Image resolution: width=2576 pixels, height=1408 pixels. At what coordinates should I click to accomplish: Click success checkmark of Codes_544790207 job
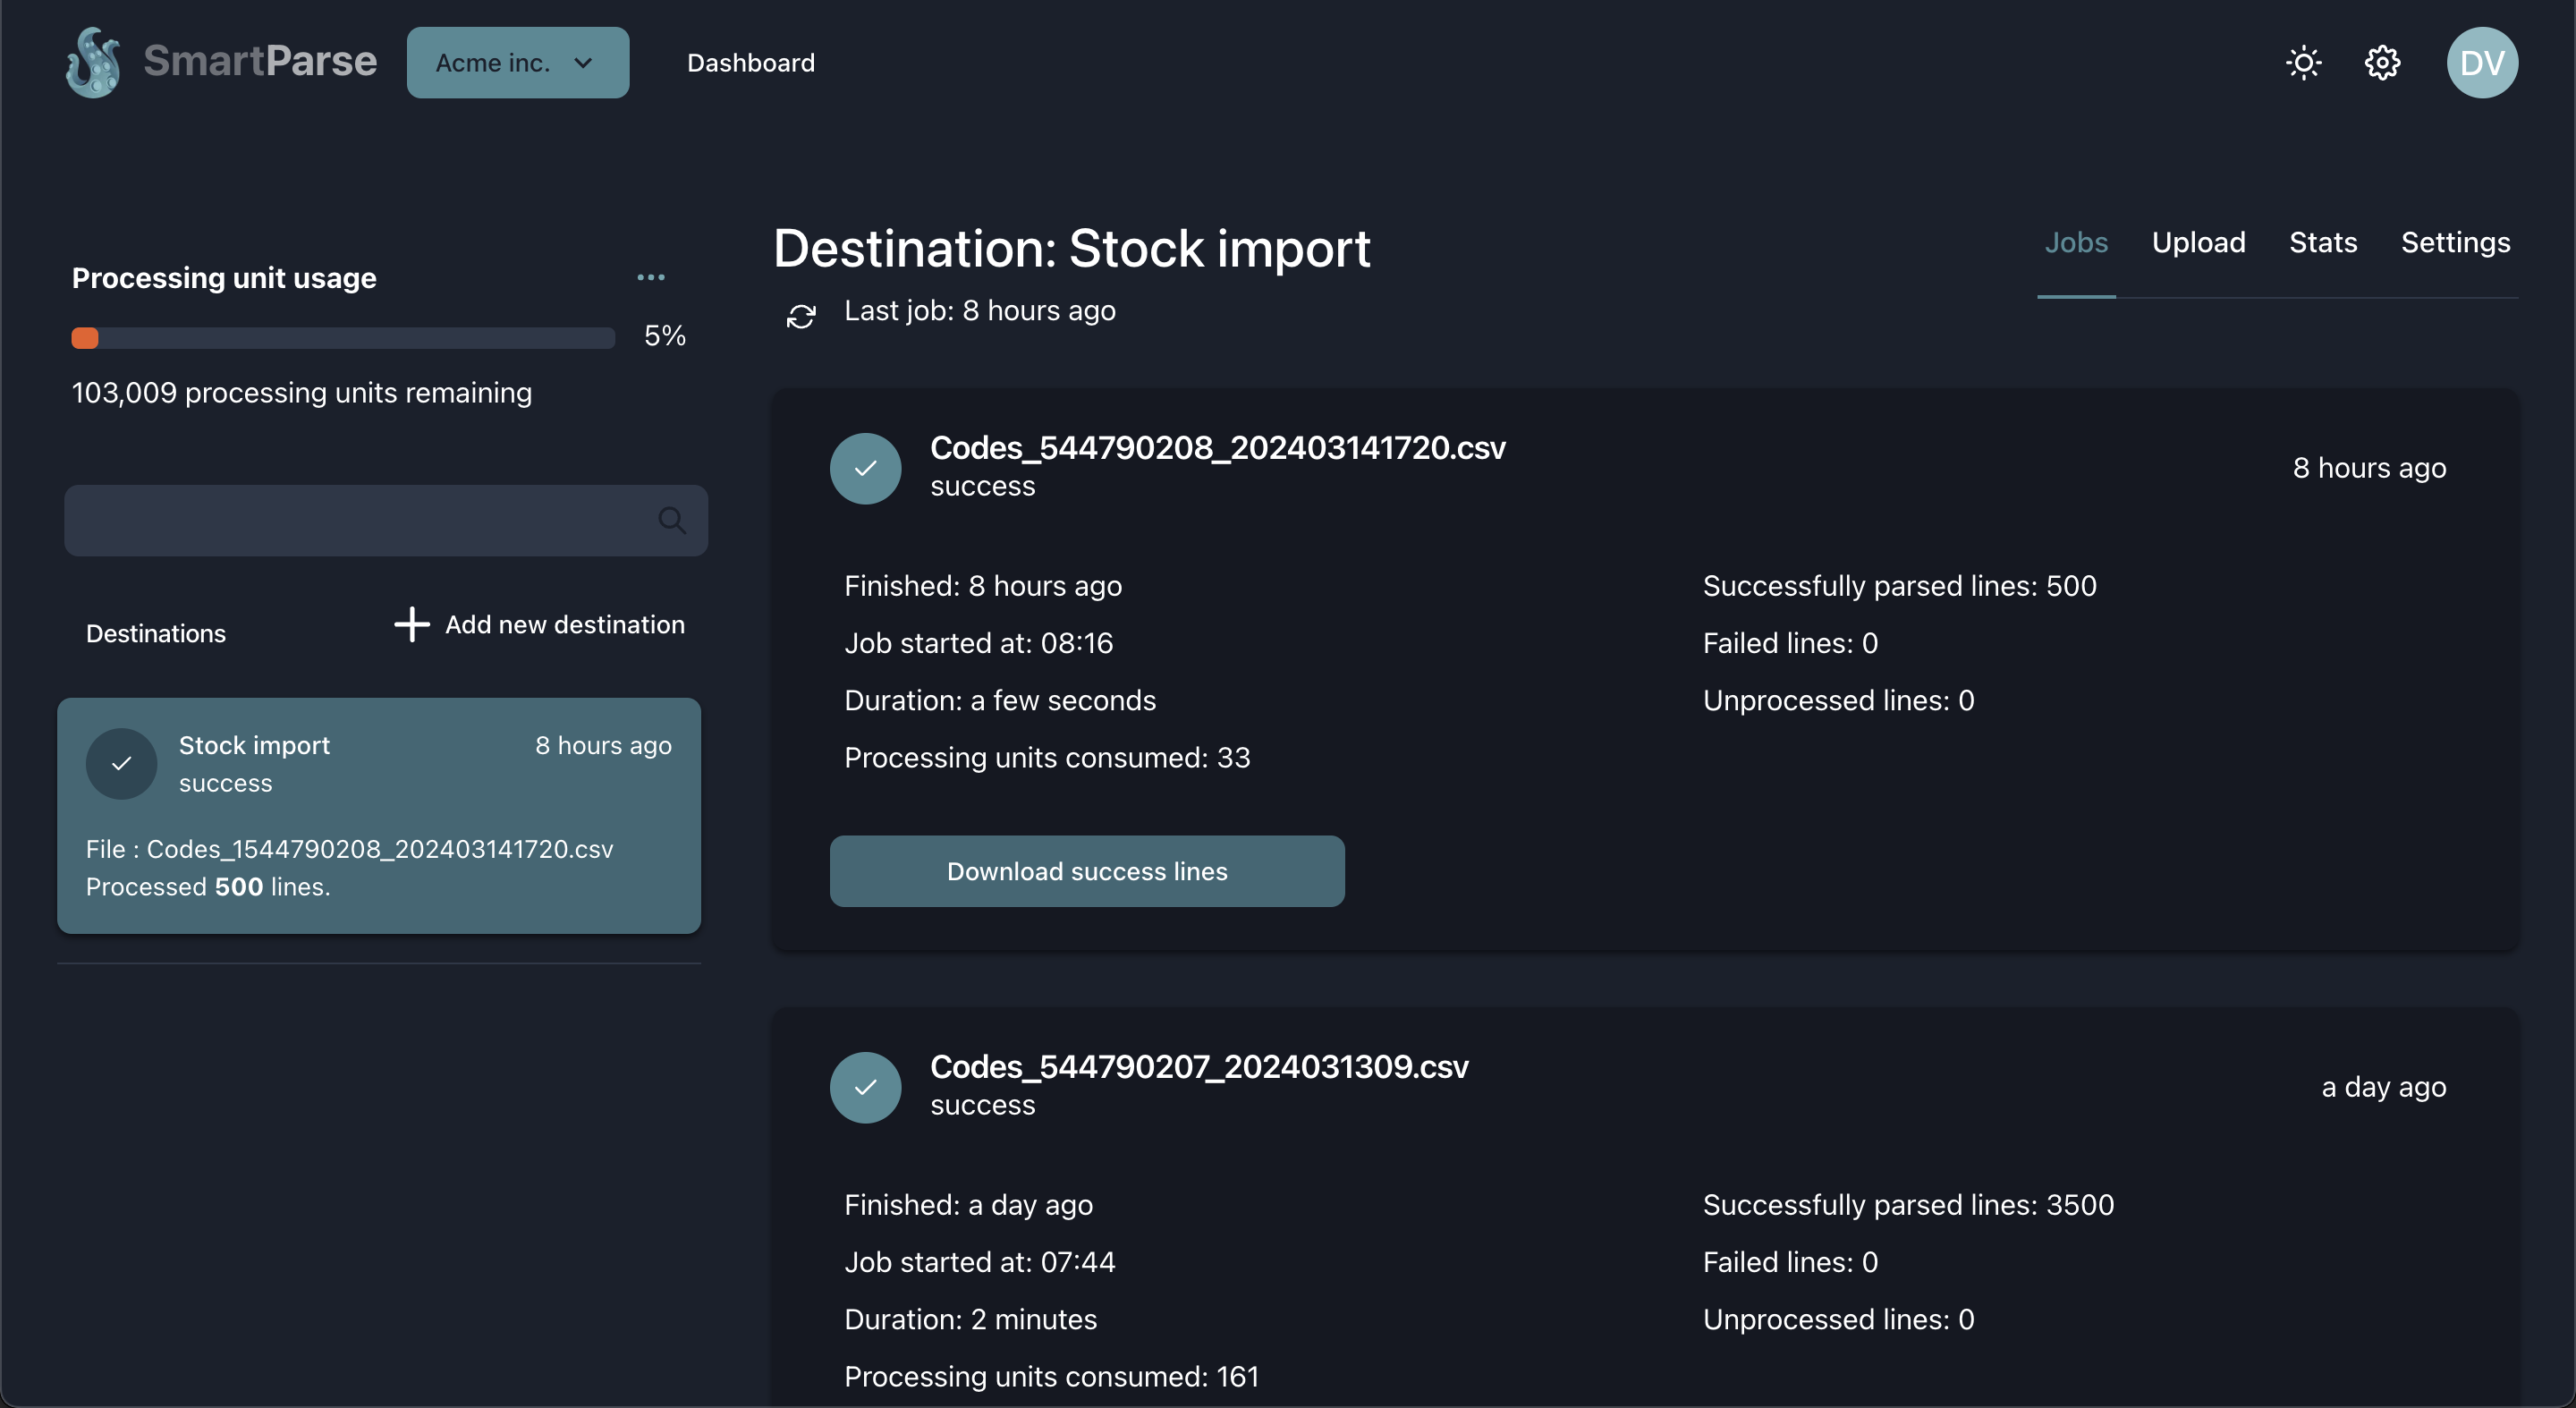[x=865, y=1087]
